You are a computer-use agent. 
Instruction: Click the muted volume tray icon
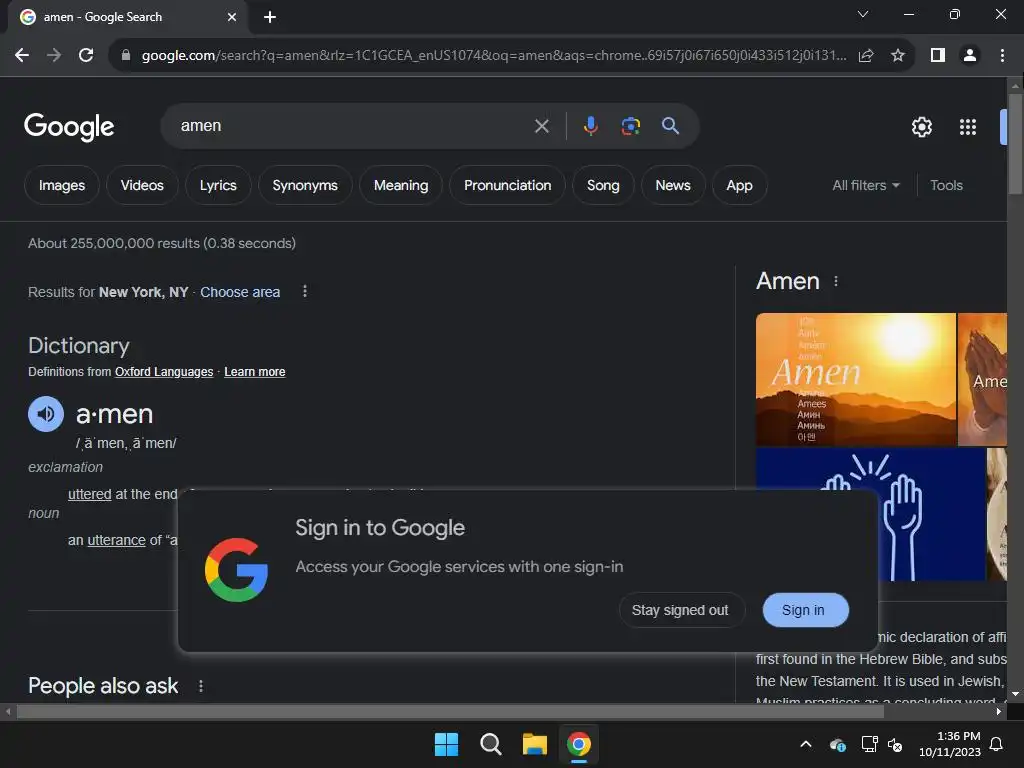click(x=895, y=744)
